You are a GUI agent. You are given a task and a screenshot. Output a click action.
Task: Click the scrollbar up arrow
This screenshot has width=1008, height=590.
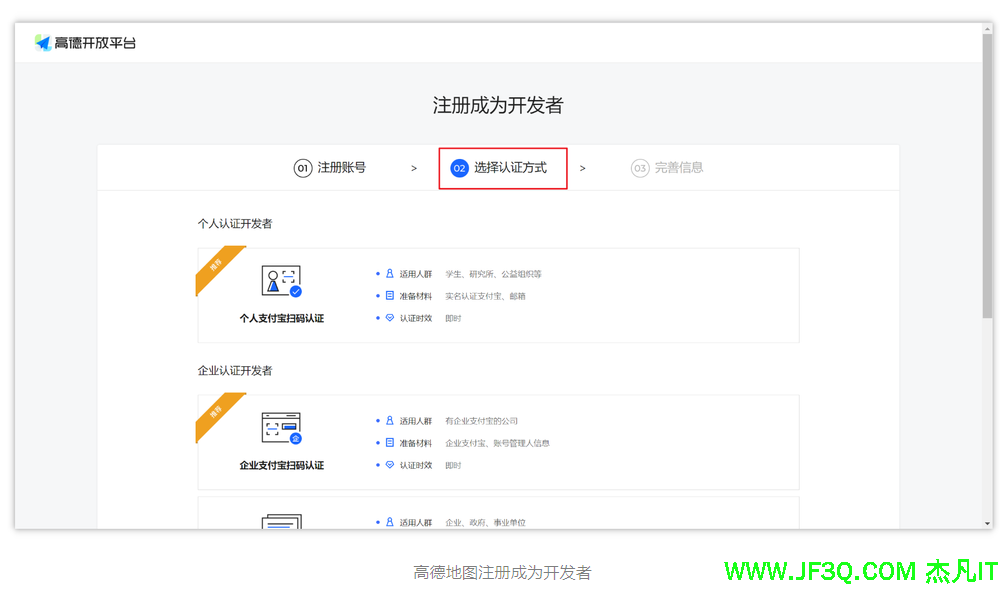987,30
